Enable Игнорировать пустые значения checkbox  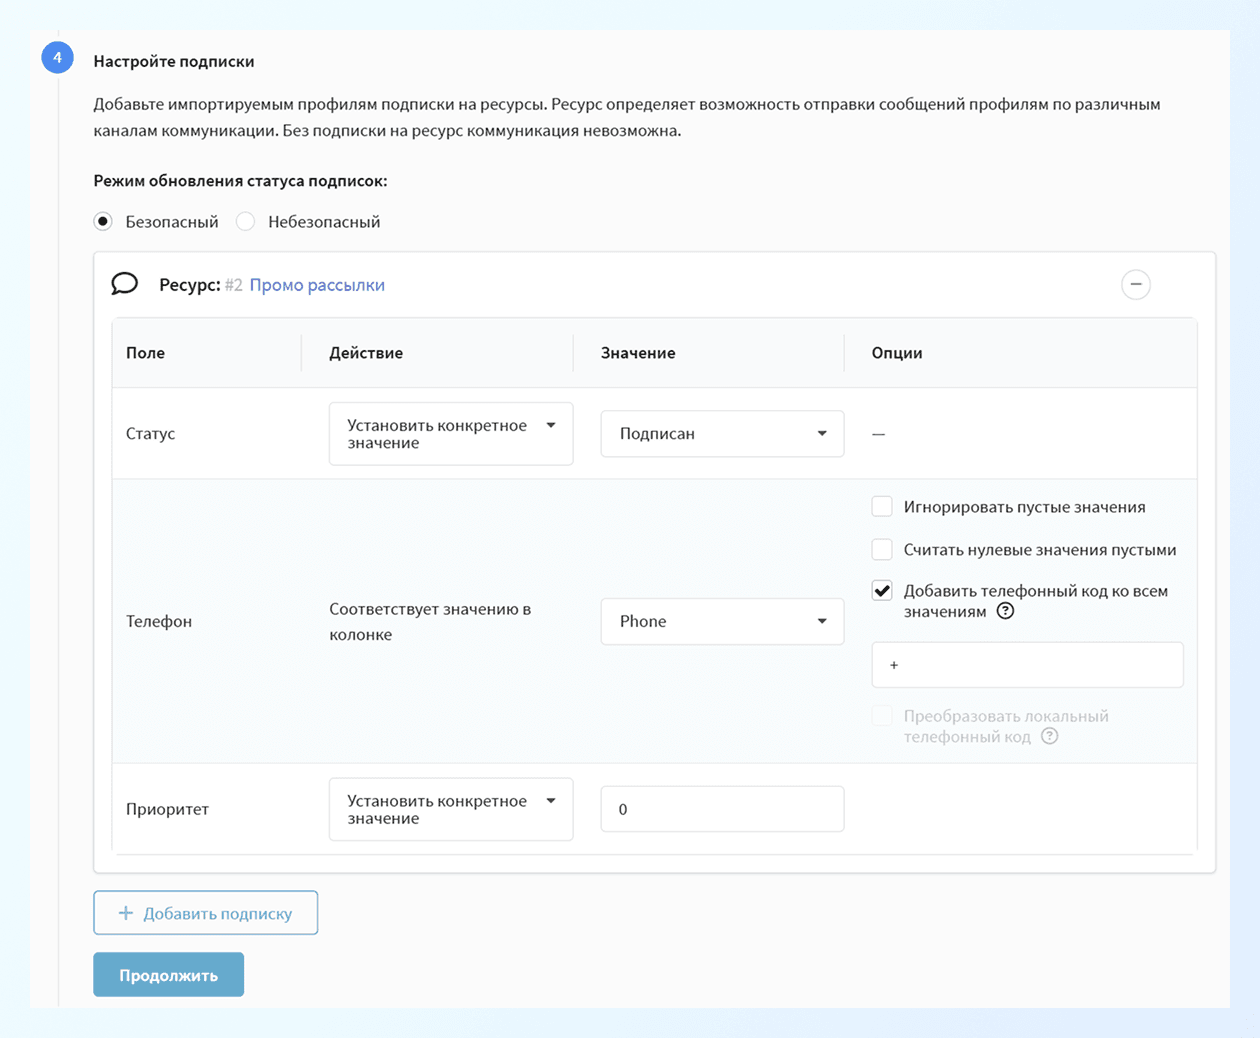[x=882, y=507]
